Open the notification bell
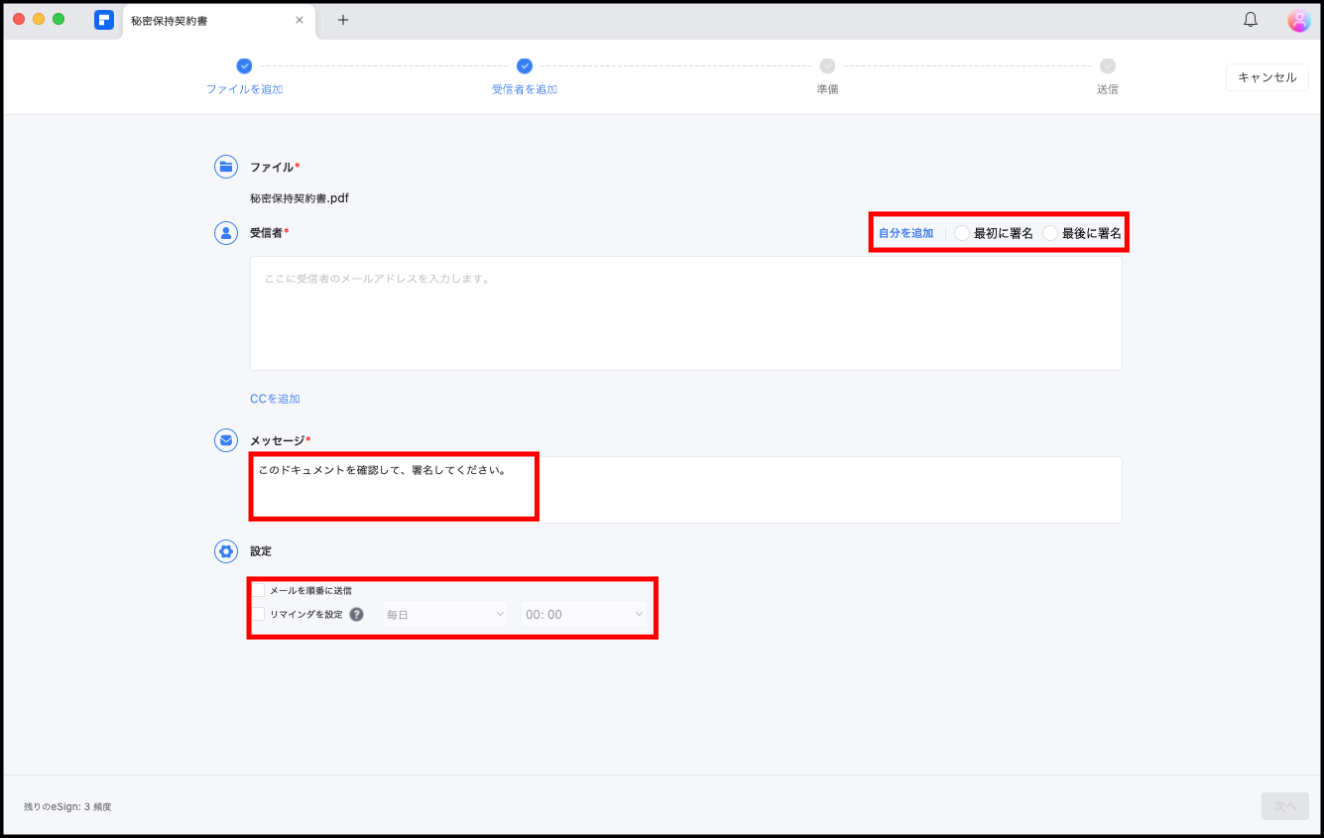This screenshot has height=838, width=1324. click(1250, 20)
